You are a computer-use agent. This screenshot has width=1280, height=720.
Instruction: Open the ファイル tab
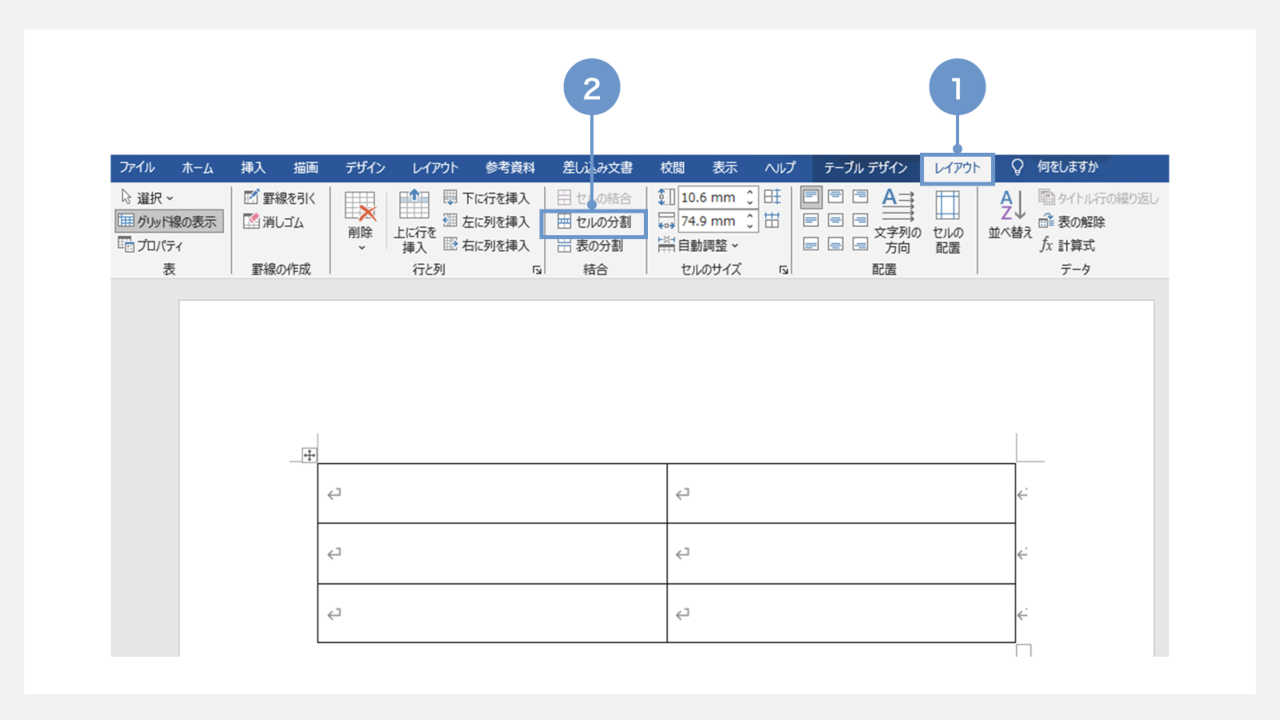(137, 168)
